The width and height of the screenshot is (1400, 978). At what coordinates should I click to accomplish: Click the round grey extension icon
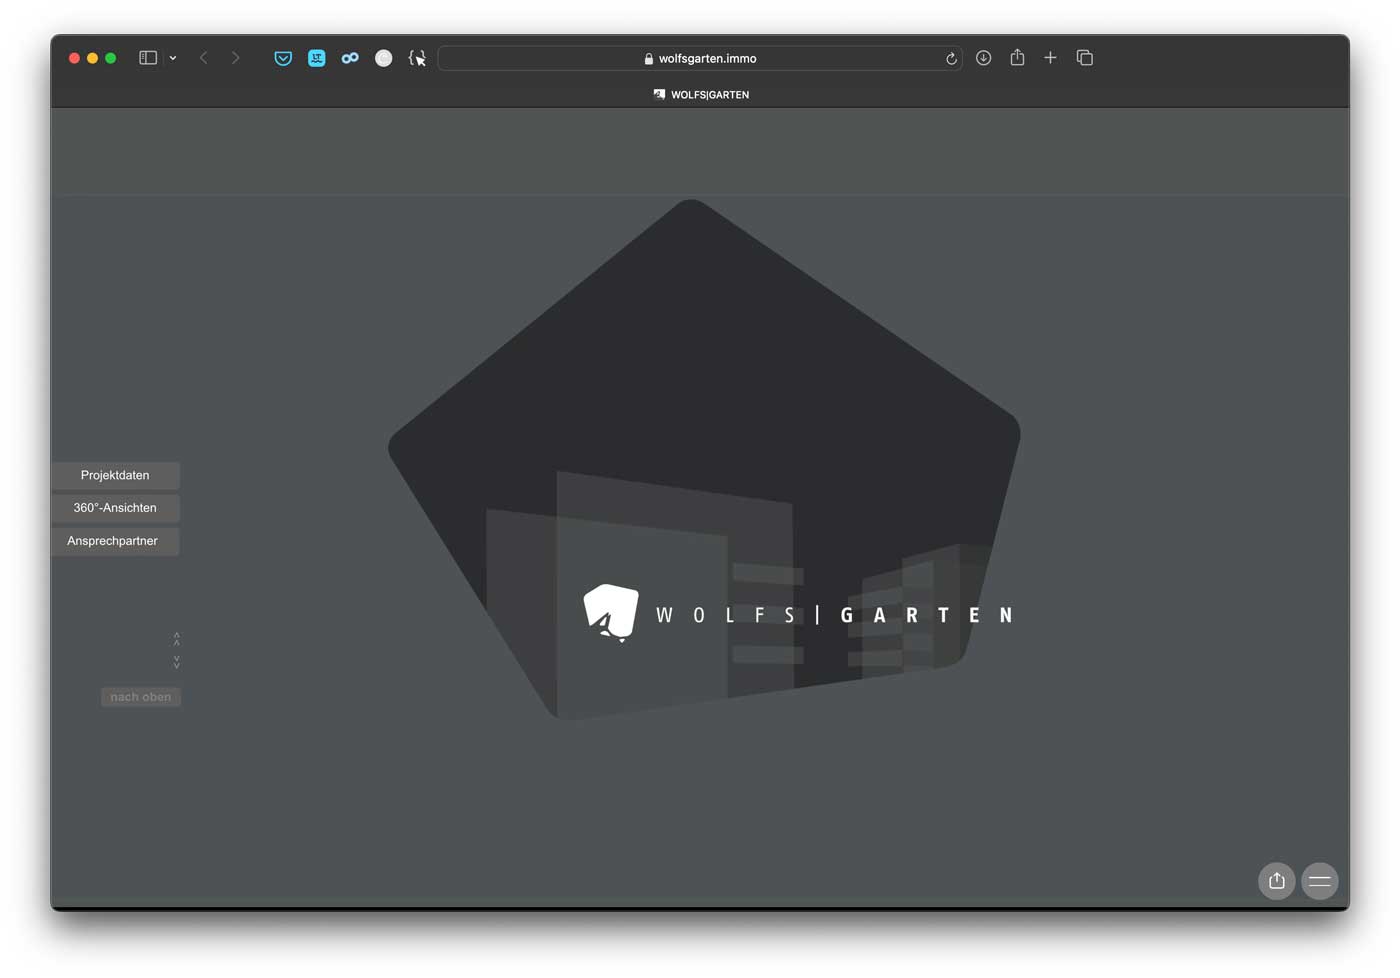point(383,58)
